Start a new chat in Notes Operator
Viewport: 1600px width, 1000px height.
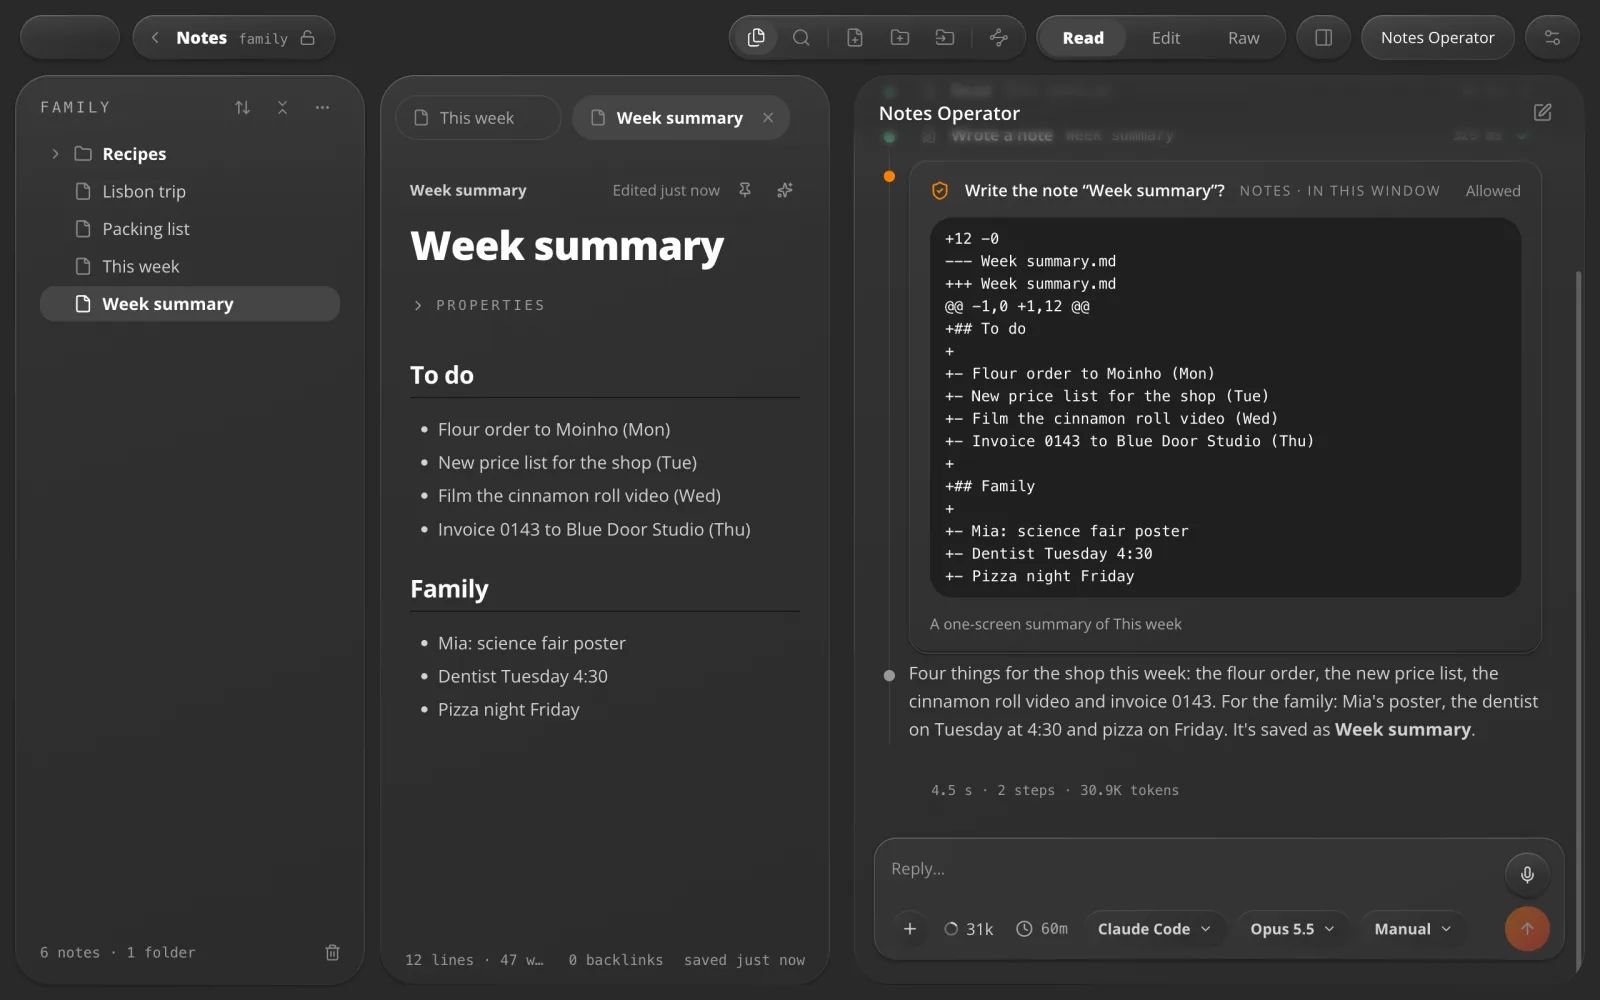click(1542, 112)
